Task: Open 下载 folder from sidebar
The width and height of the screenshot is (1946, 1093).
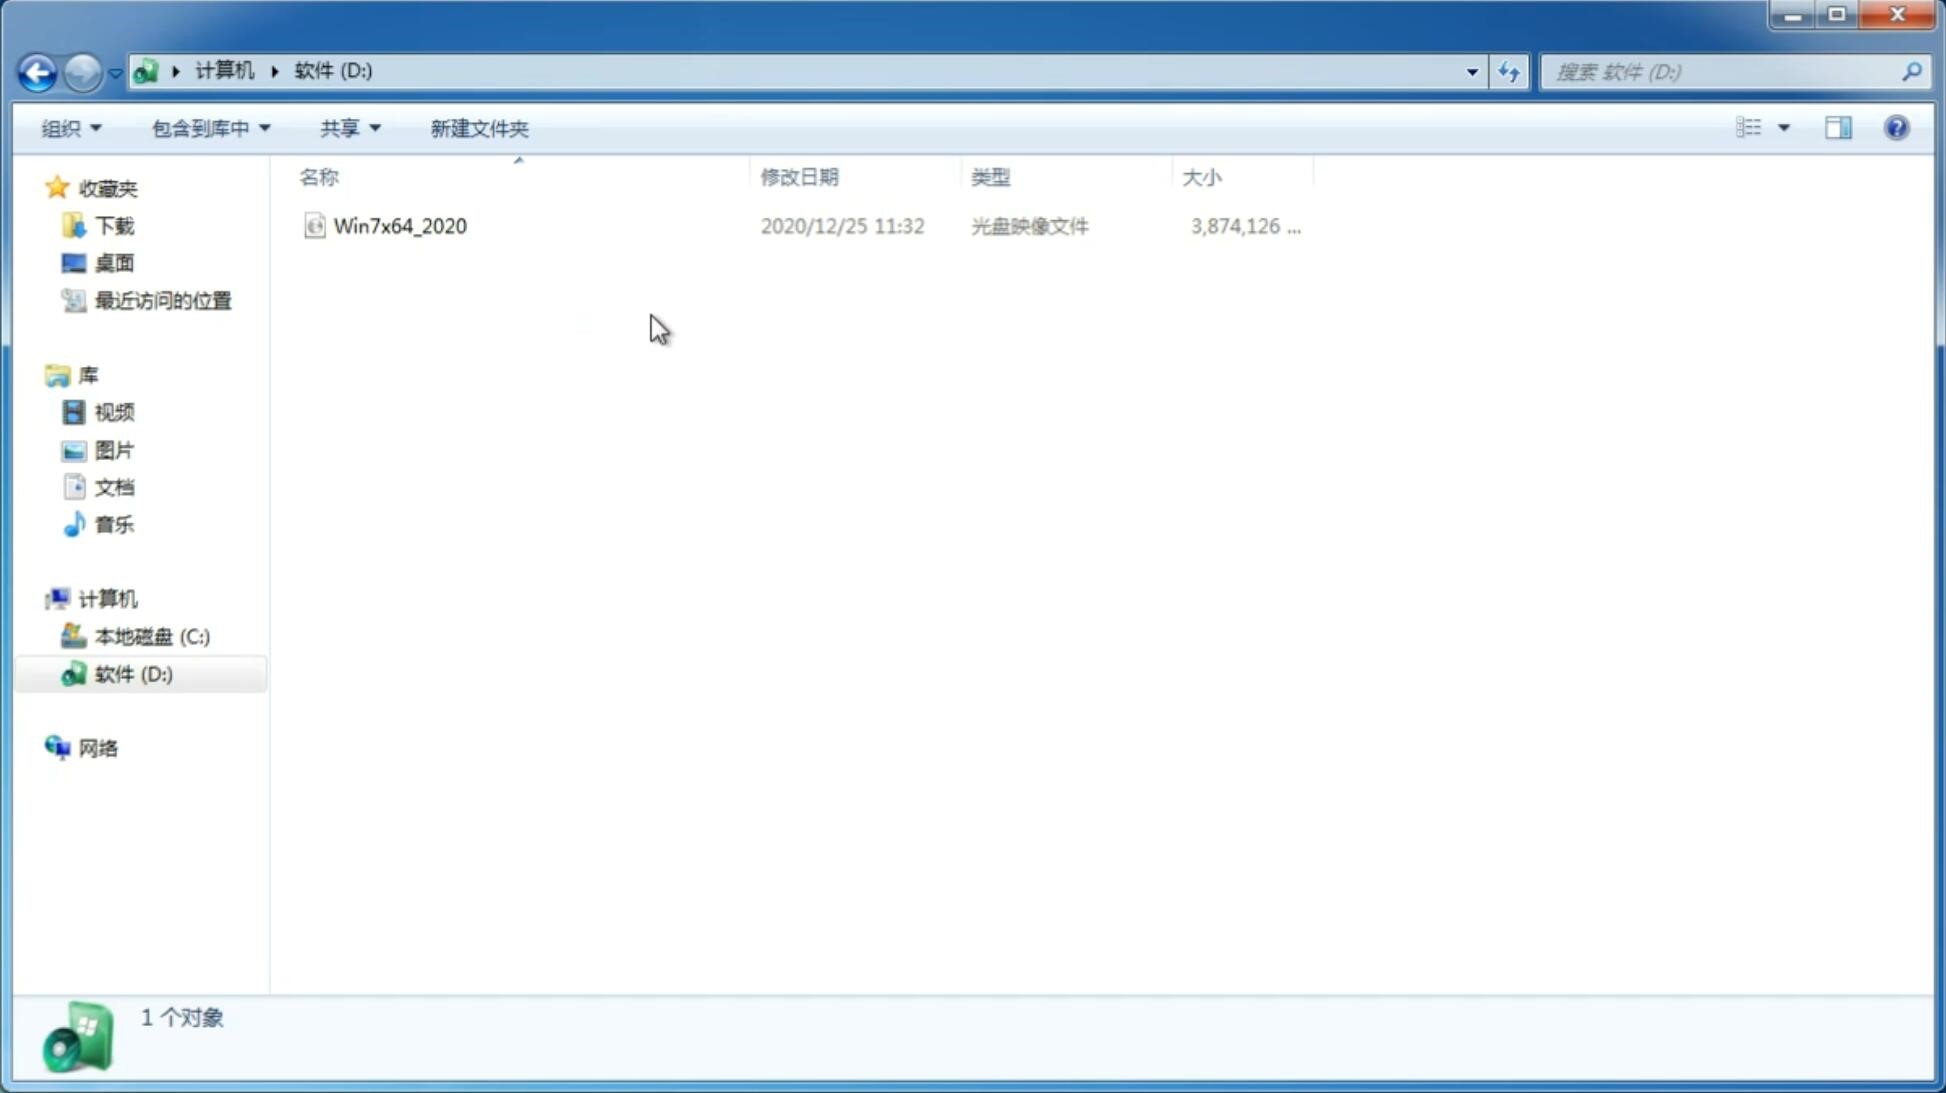Action: click(114, 224)
